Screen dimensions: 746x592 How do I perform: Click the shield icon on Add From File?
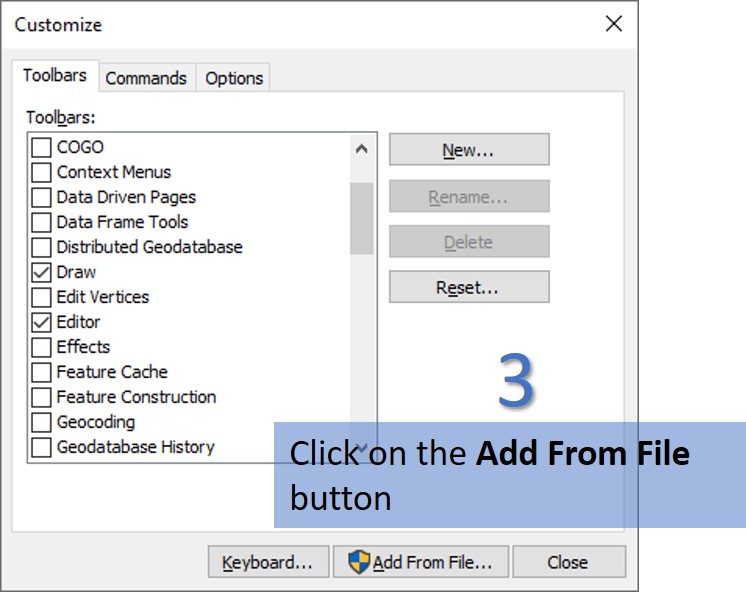[x=358, y=562]
